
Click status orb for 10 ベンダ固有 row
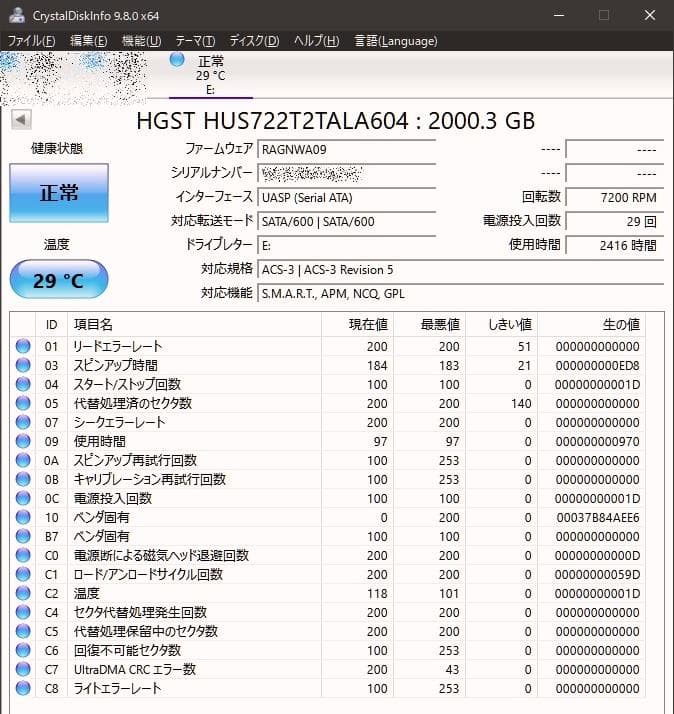click(x=23, y=517)
